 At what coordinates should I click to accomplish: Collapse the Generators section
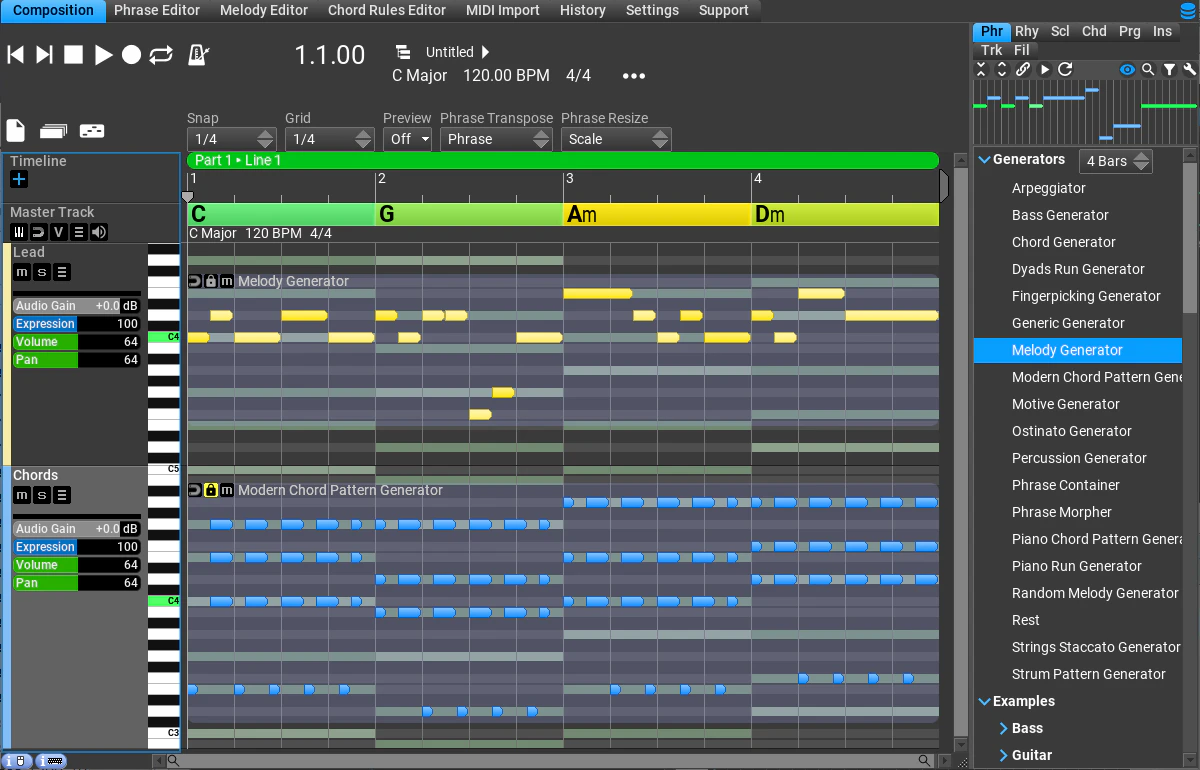[983, 159]
